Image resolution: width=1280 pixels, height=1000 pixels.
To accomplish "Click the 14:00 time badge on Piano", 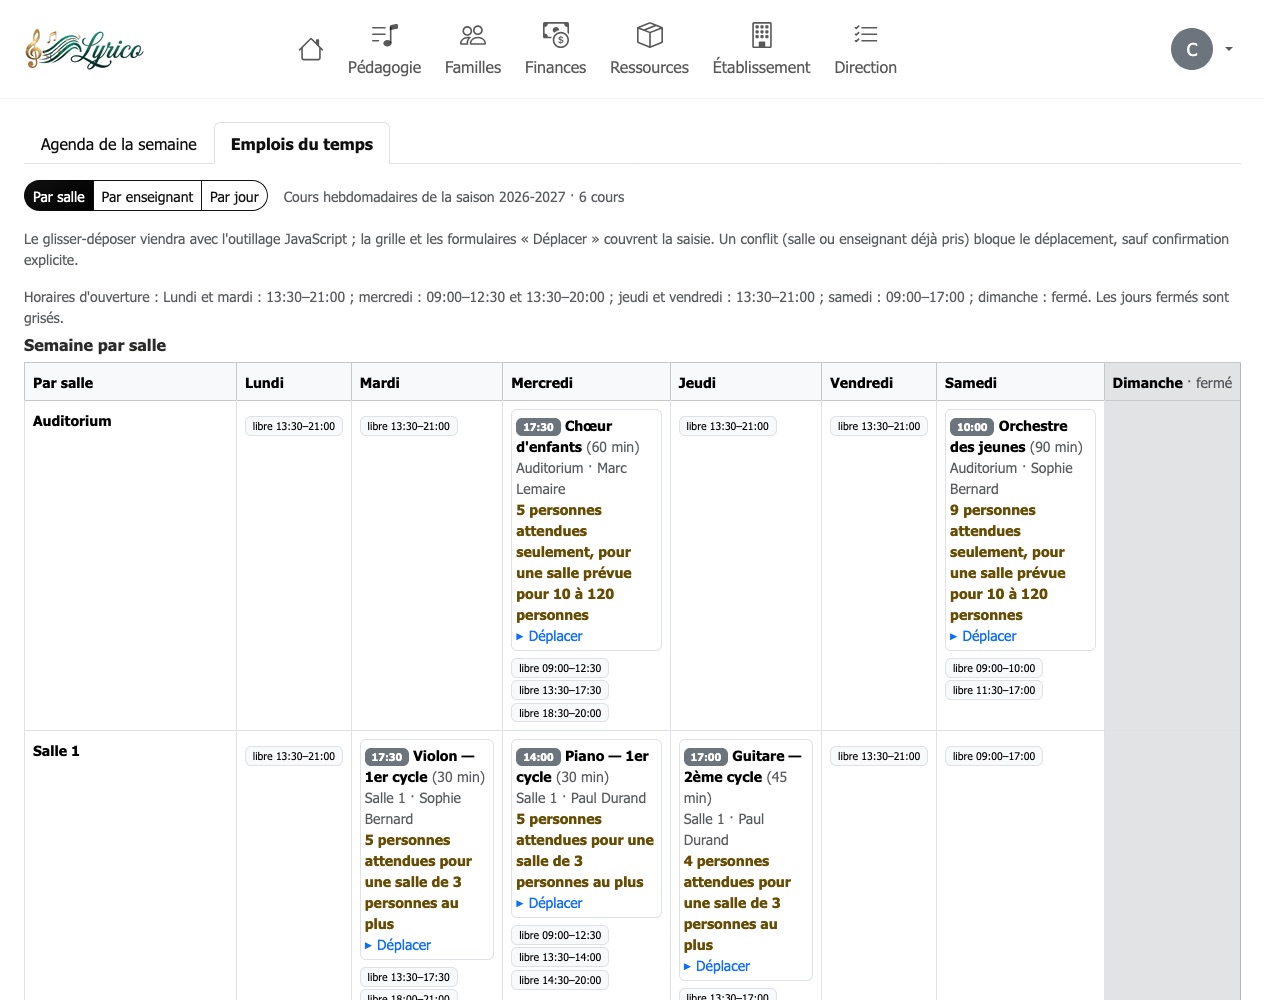I will point(538,757).
